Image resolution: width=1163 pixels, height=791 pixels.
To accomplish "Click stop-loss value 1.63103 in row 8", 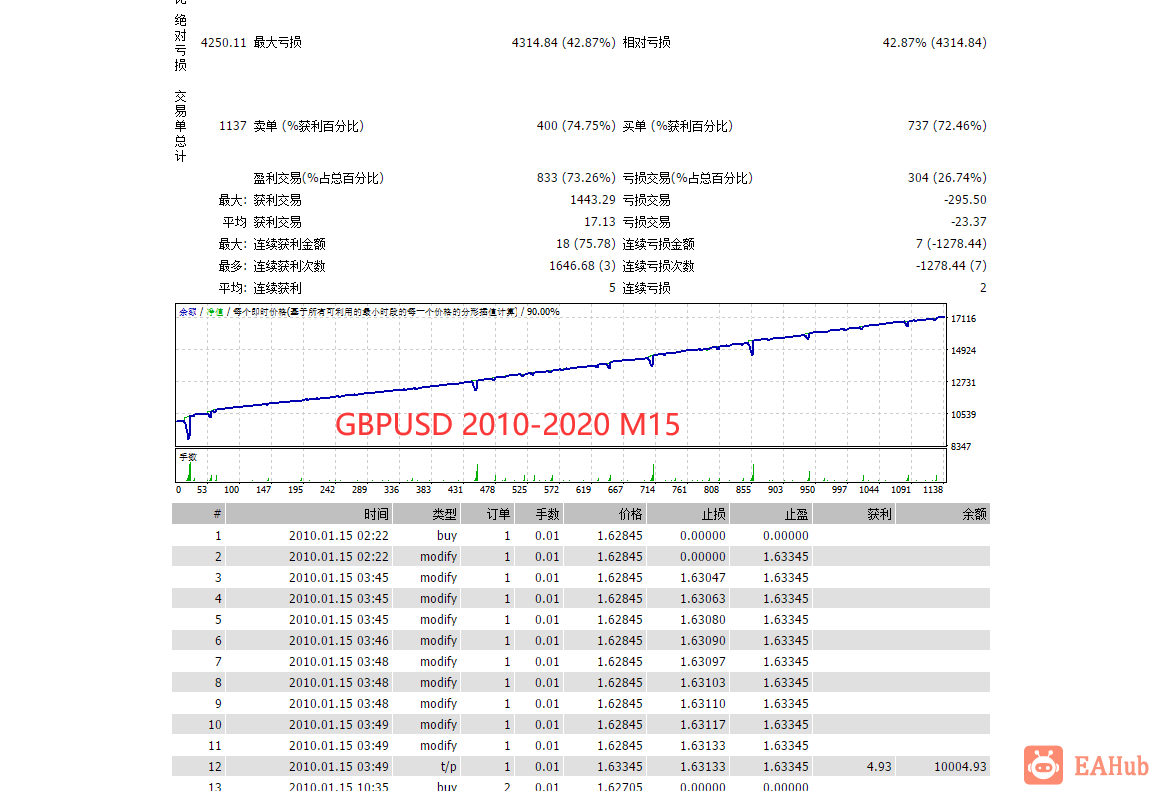I will (702, 683).
